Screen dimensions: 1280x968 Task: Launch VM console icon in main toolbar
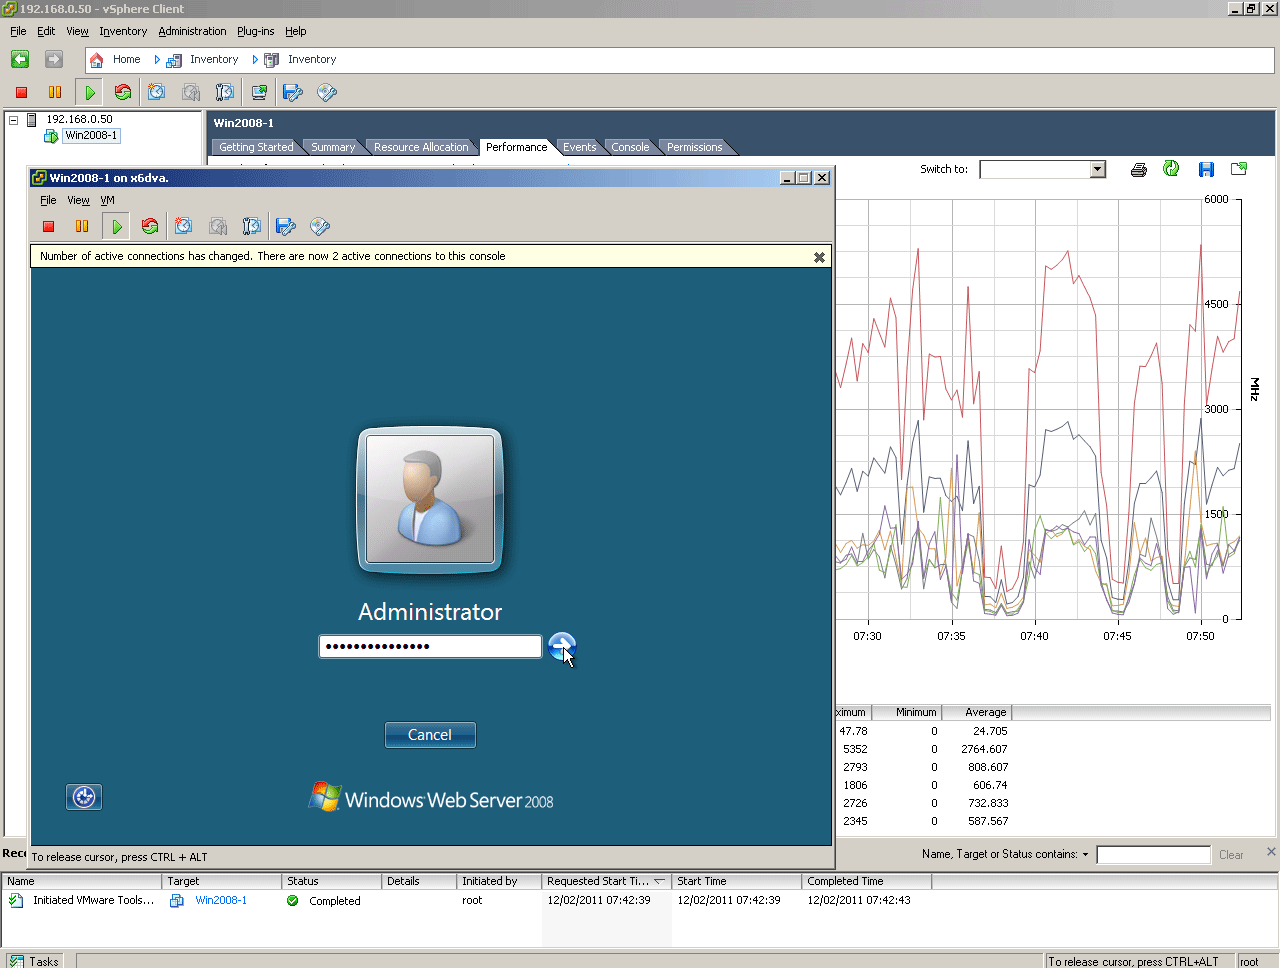pos(259,93)
